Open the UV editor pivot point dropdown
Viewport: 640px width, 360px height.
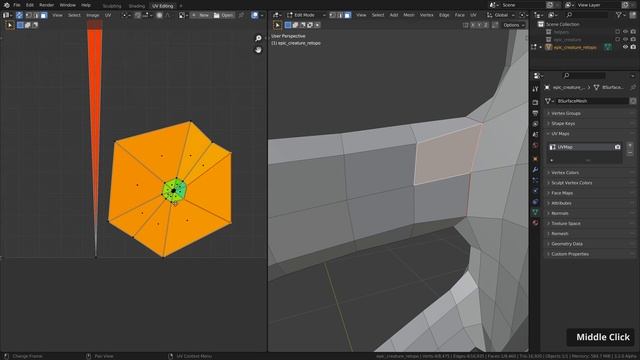point(126,15)
